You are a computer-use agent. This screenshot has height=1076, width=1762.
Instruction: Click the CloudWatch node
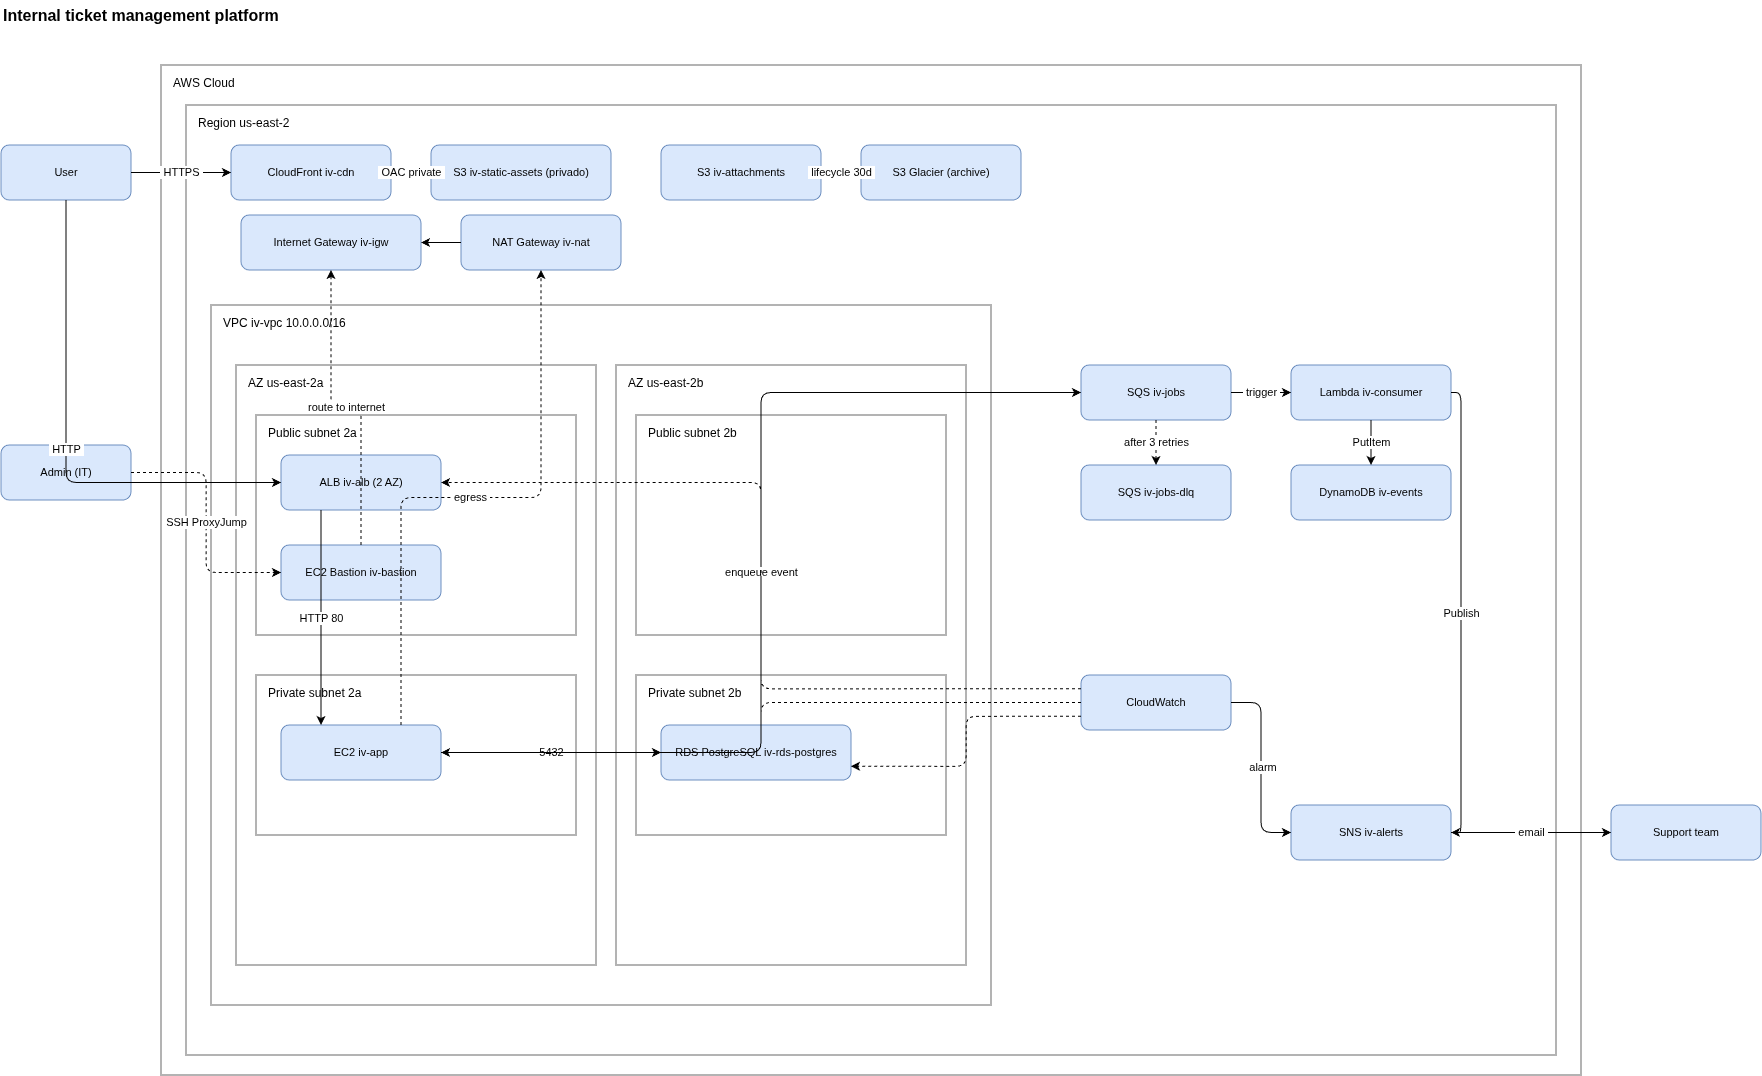click(x=1156, y=702)
